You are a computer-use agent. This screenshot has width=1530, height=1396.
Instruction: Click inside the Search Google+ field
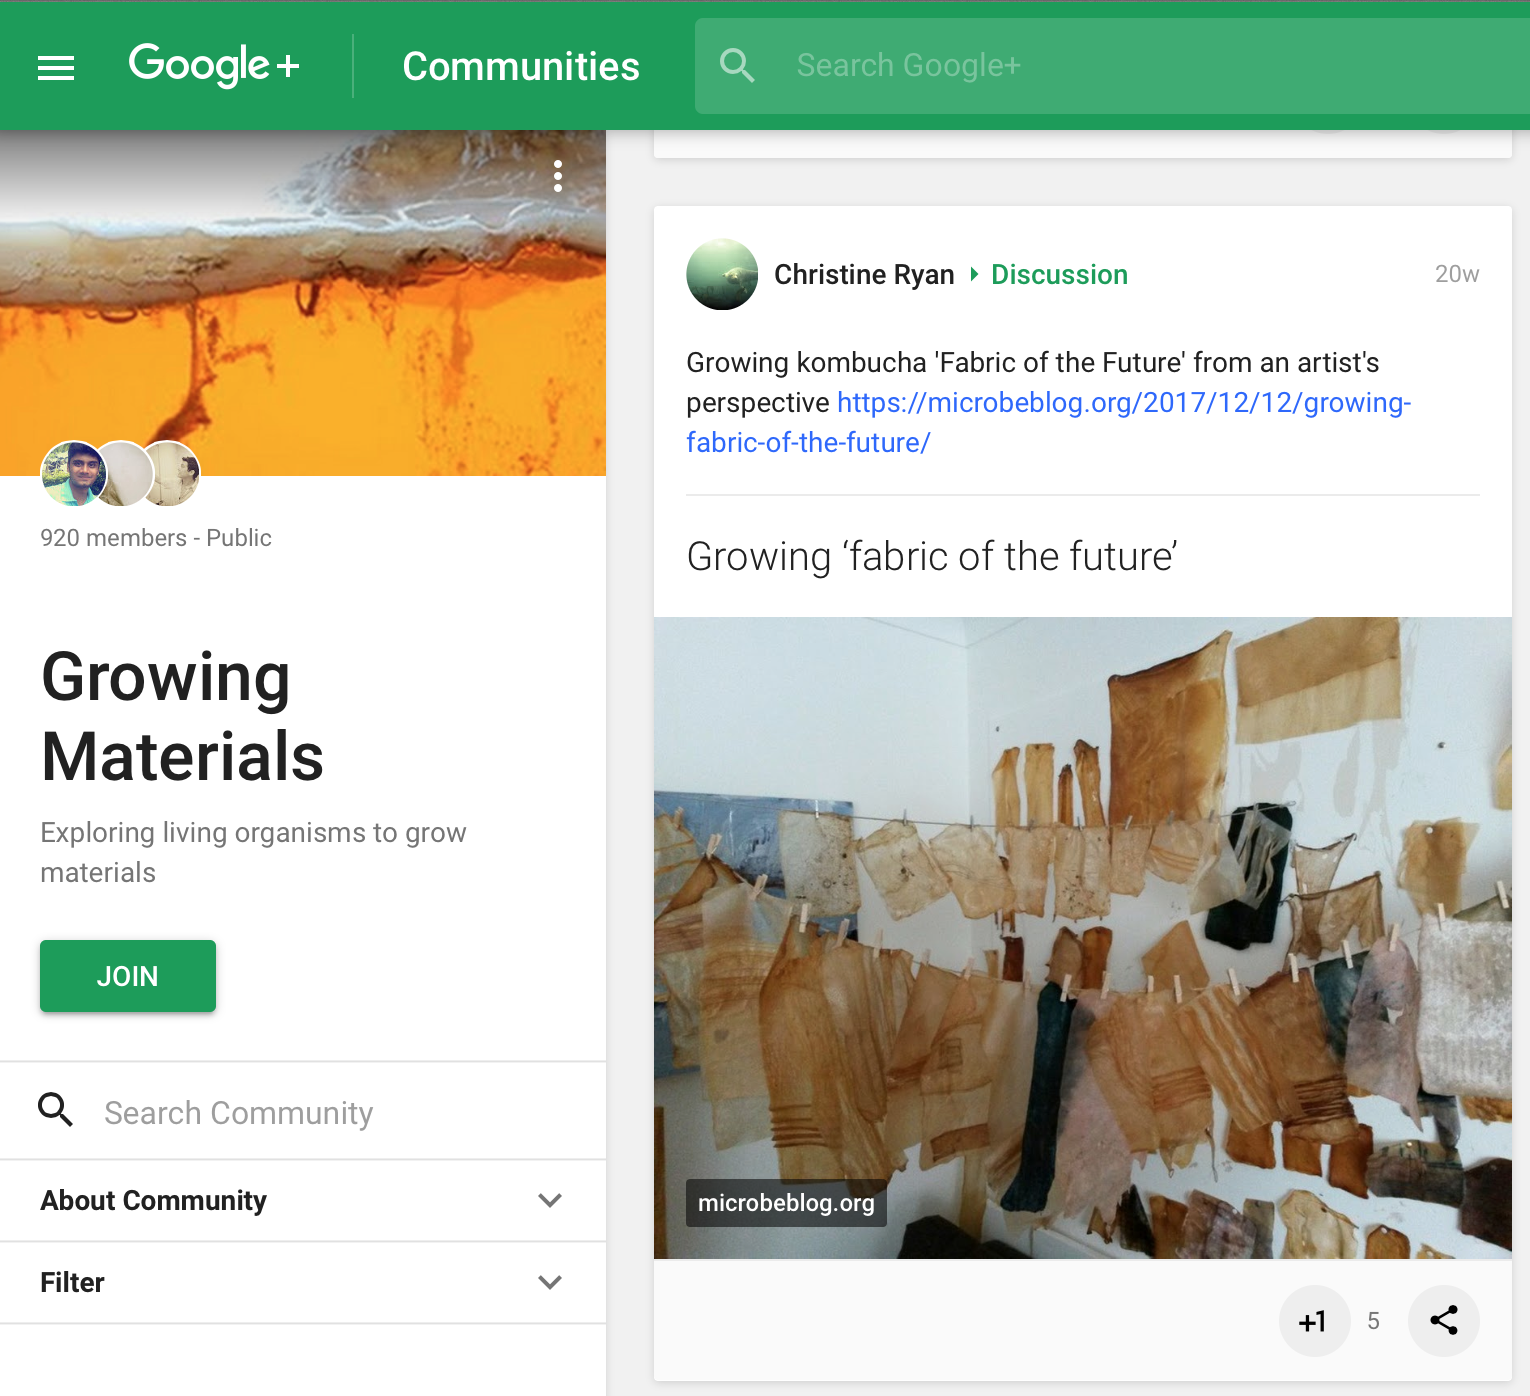click(1000, 65)
